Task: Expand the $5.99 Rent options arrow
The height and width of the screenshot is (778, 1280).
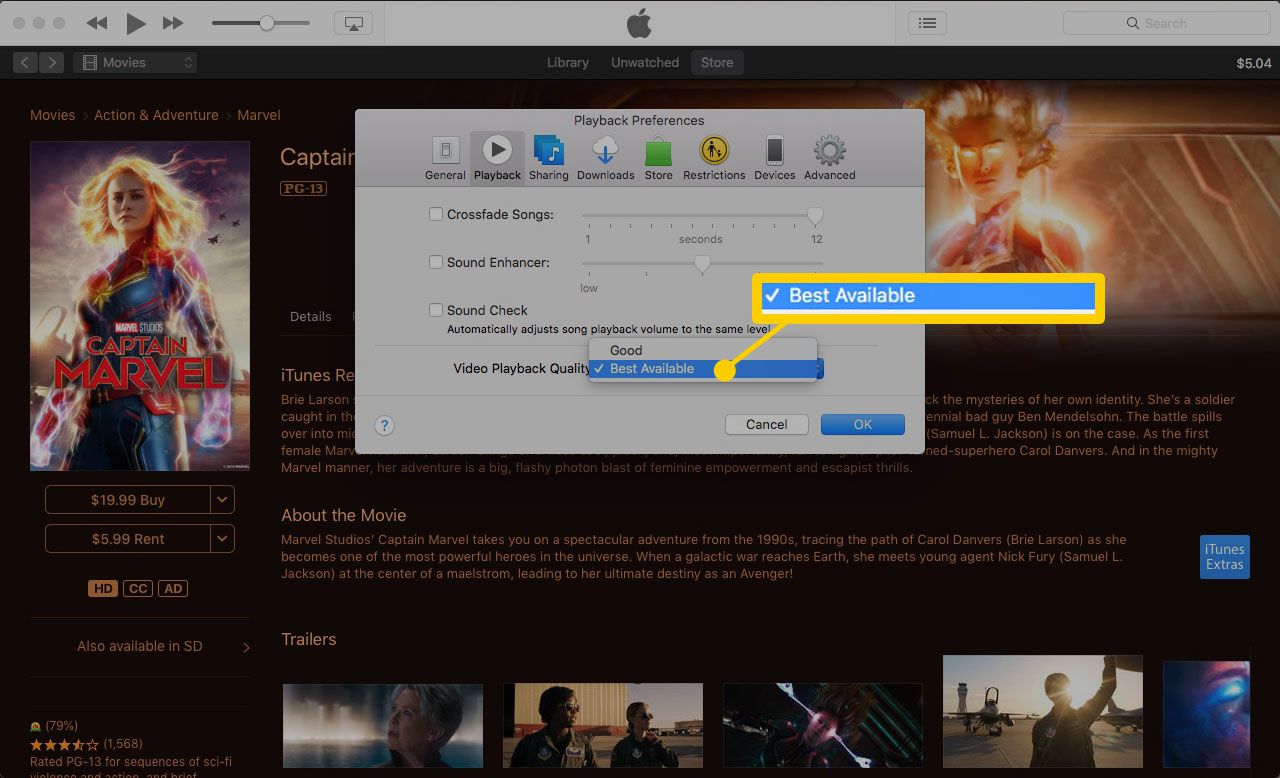Action: 222,538
